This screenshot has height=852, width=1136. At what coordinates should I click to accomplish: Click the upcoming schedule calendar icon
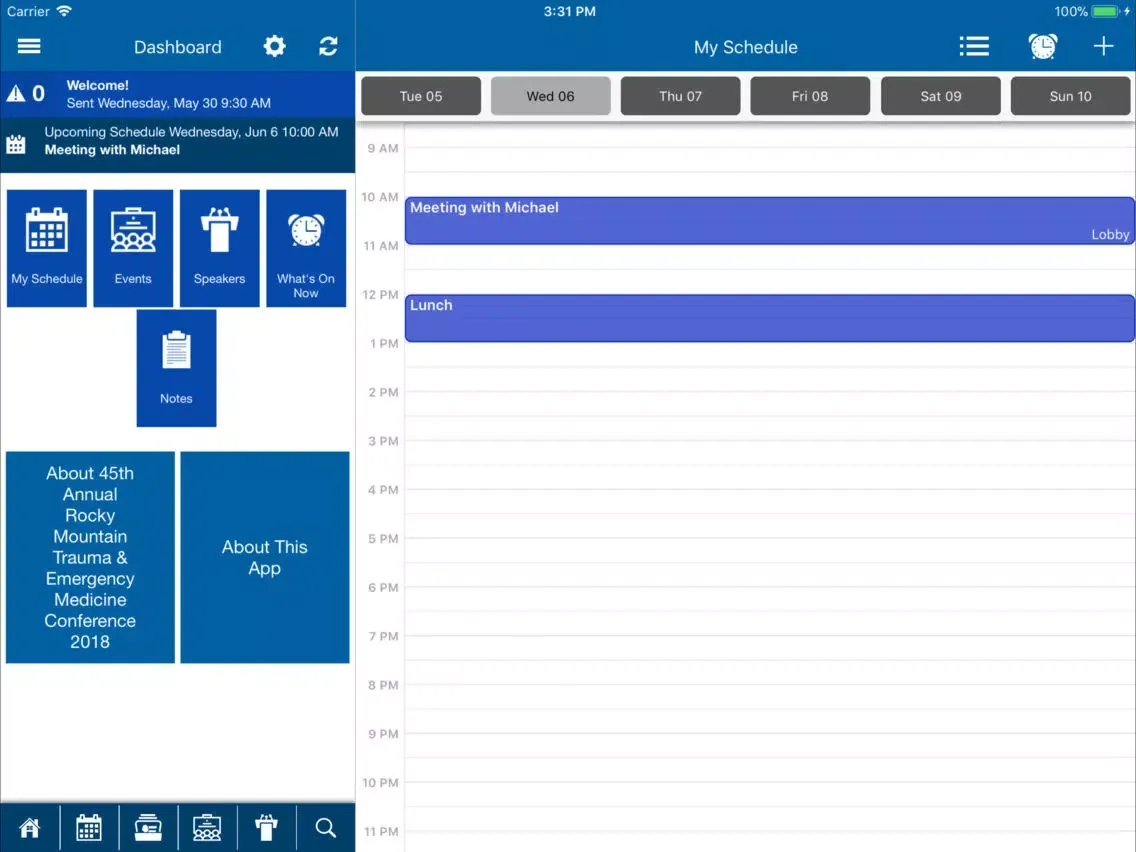[x=16, y=143]
